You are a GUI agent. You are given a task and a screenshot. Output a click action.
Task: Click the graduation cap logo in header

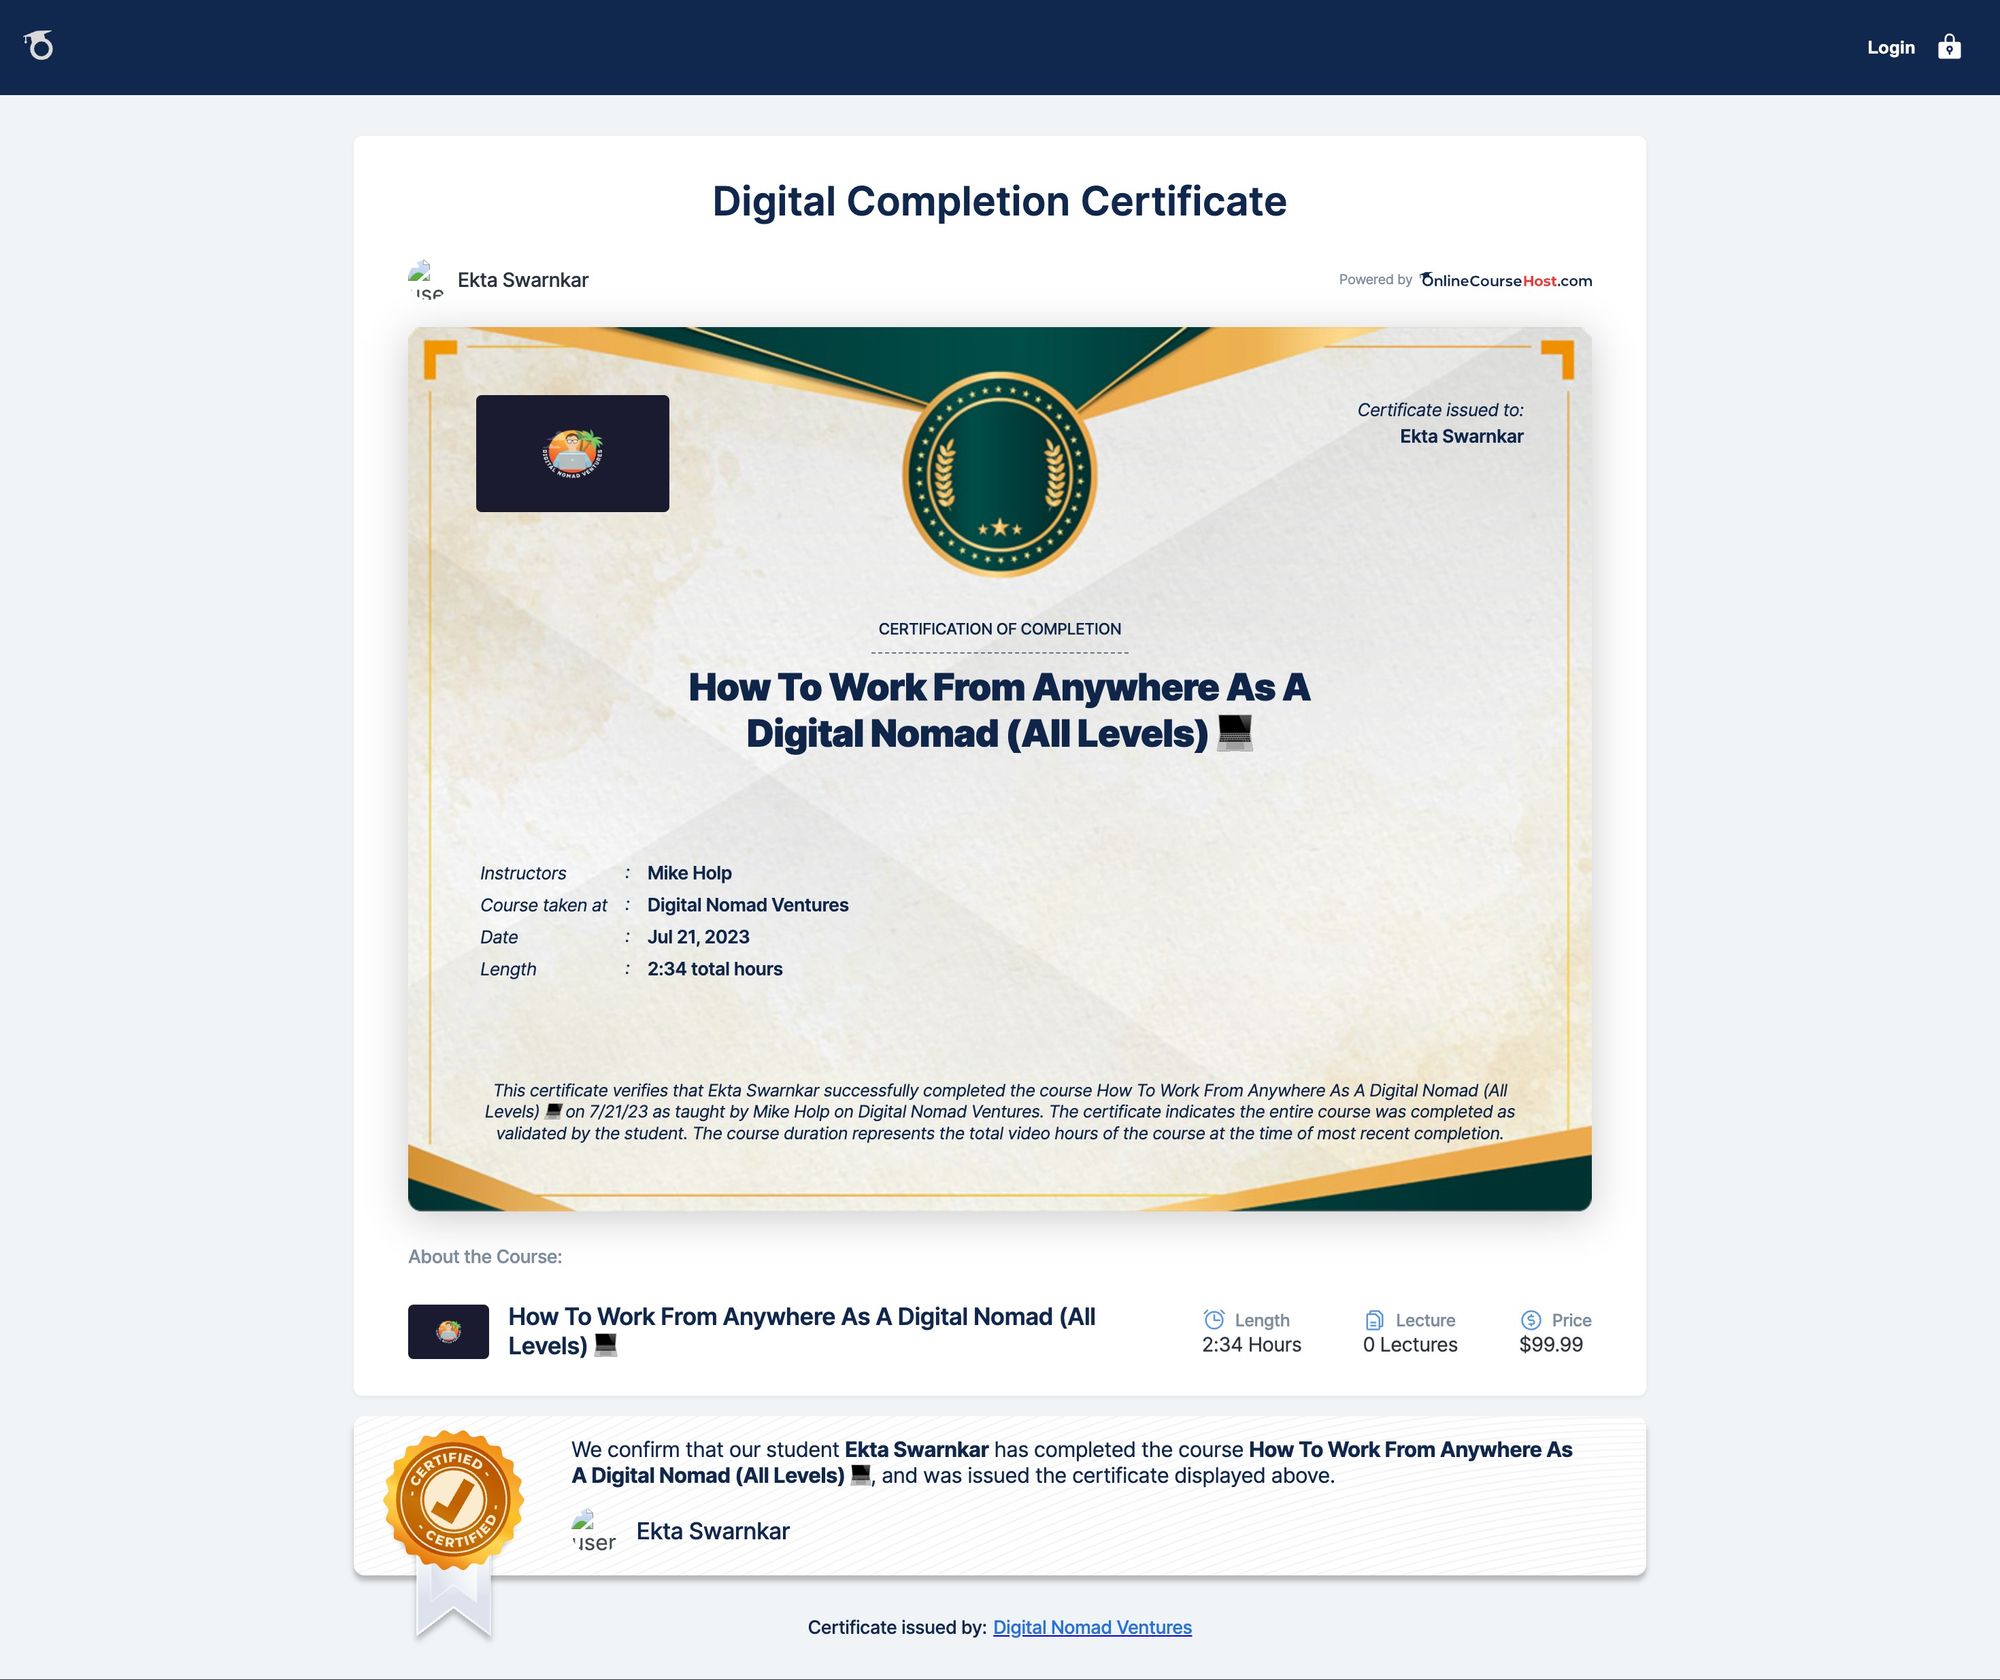(x=39, y=46)
